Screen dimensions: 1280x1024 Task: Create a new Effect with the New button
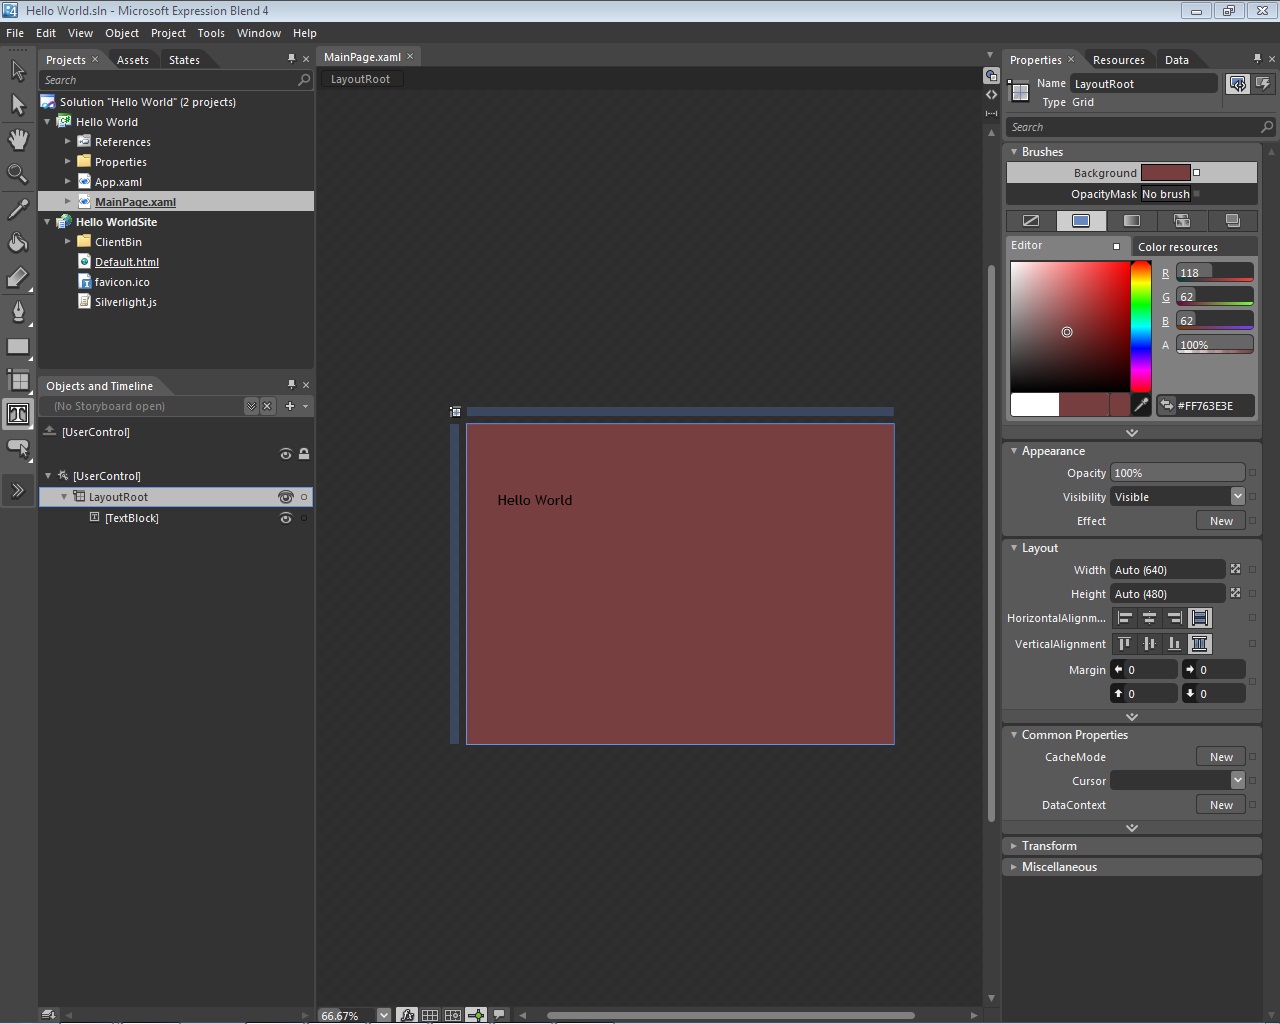(1220, 520)
